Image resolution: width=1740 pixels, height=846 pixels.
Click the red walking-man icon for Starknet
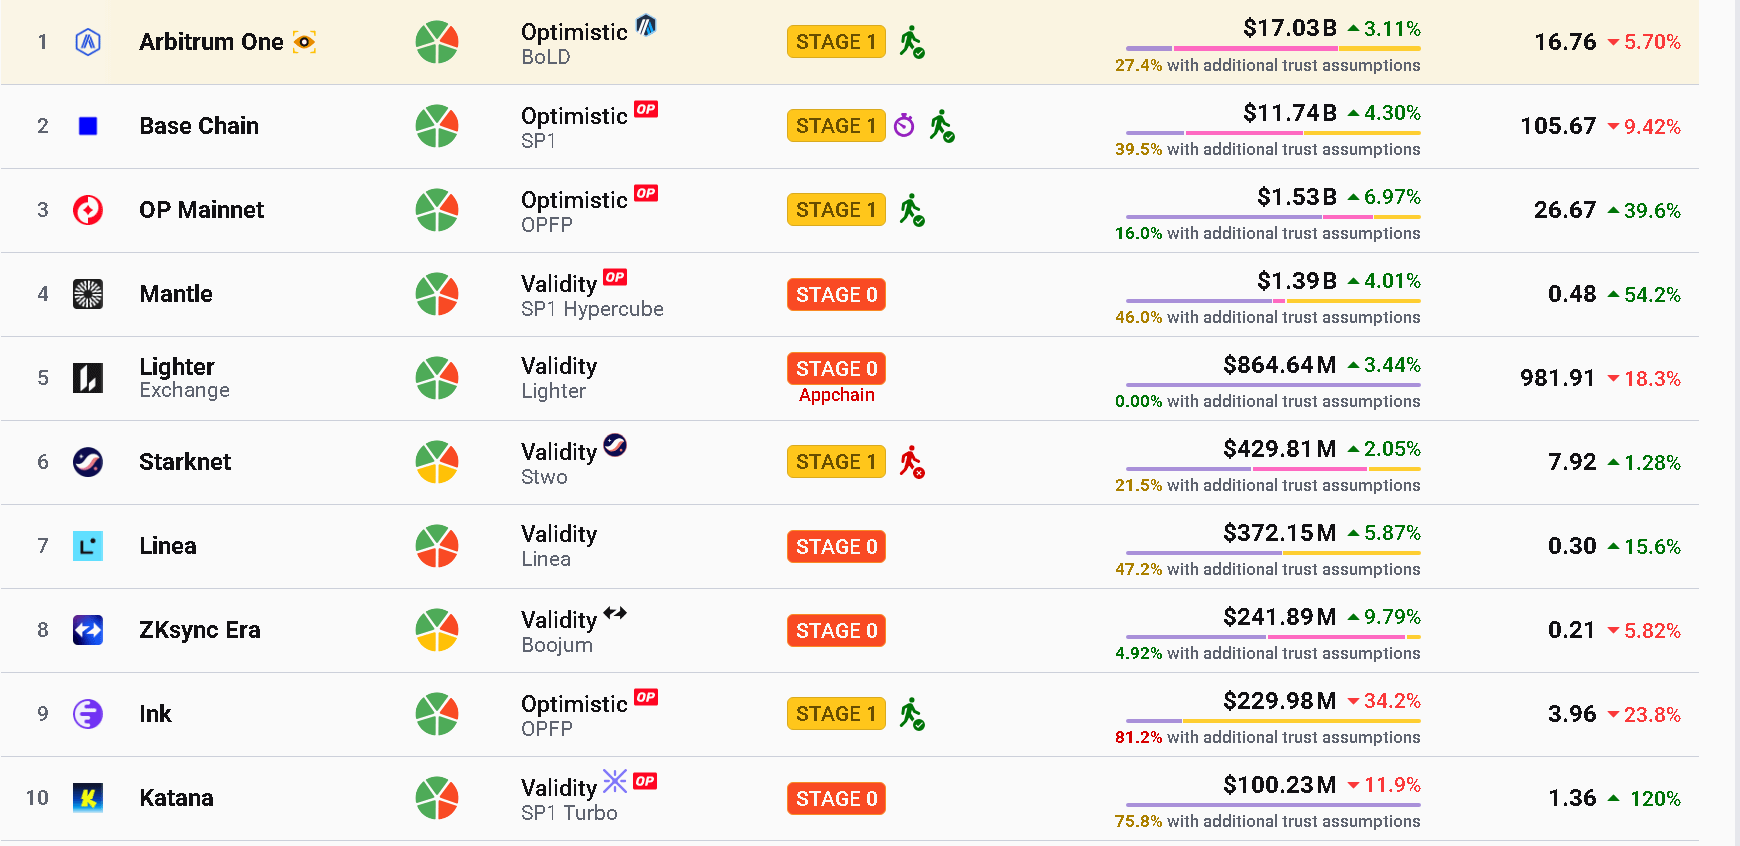tap(911, 462)
